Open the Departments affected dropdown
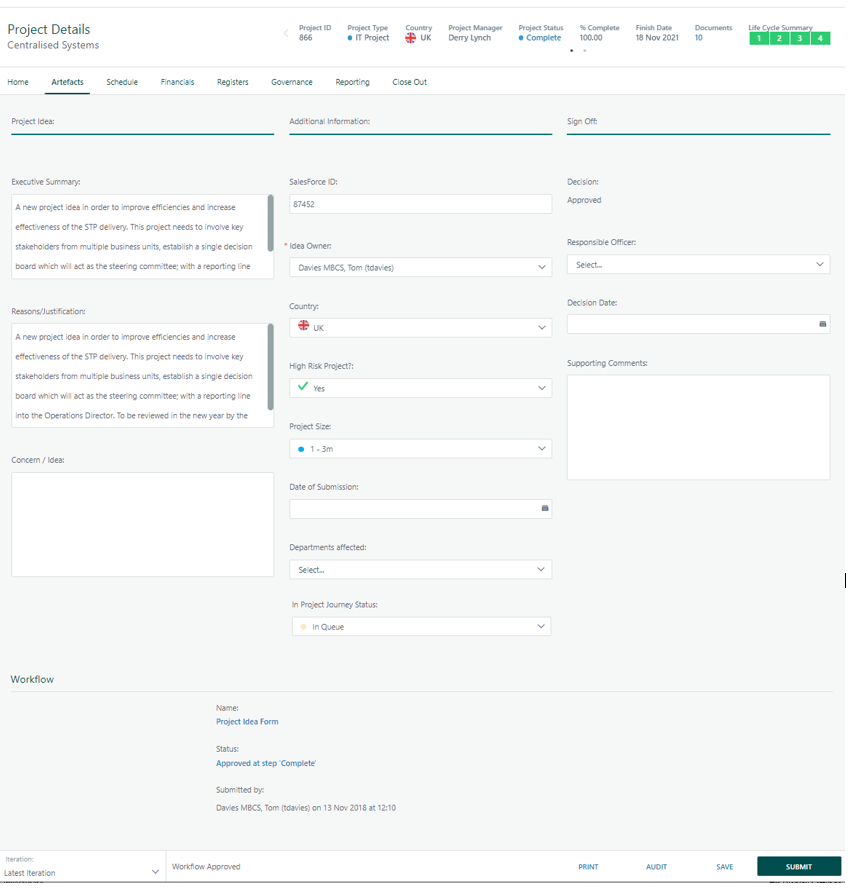Image resolution: width=848 pixels, height=888 pixels. 420,570
